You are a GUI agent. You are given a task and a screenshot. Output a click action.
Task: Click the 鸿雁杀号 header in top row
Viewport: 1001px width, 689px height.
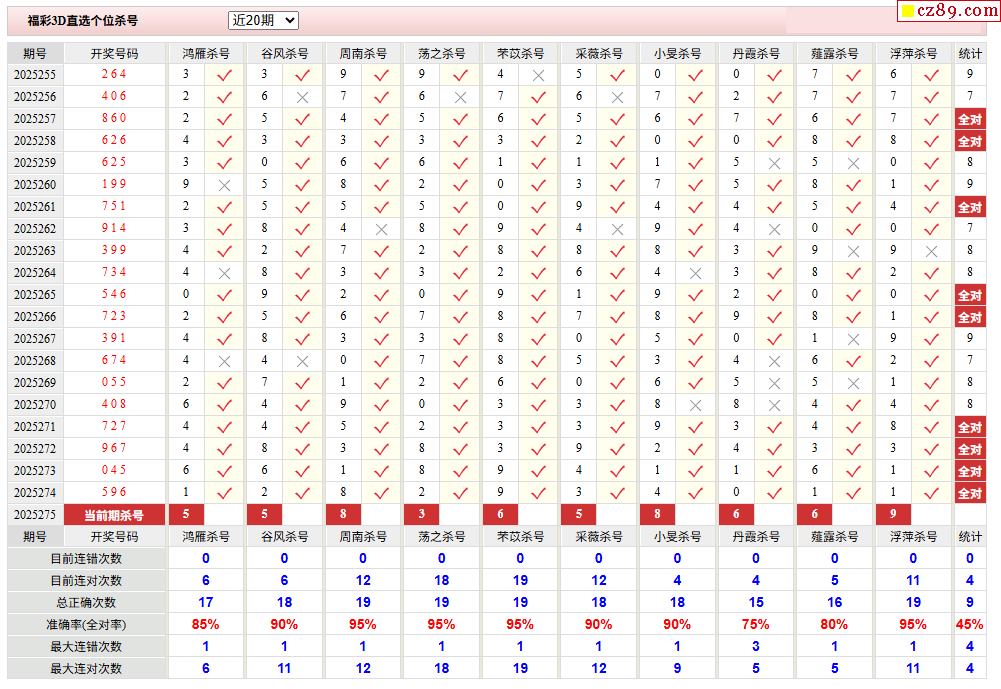[205, 53]
